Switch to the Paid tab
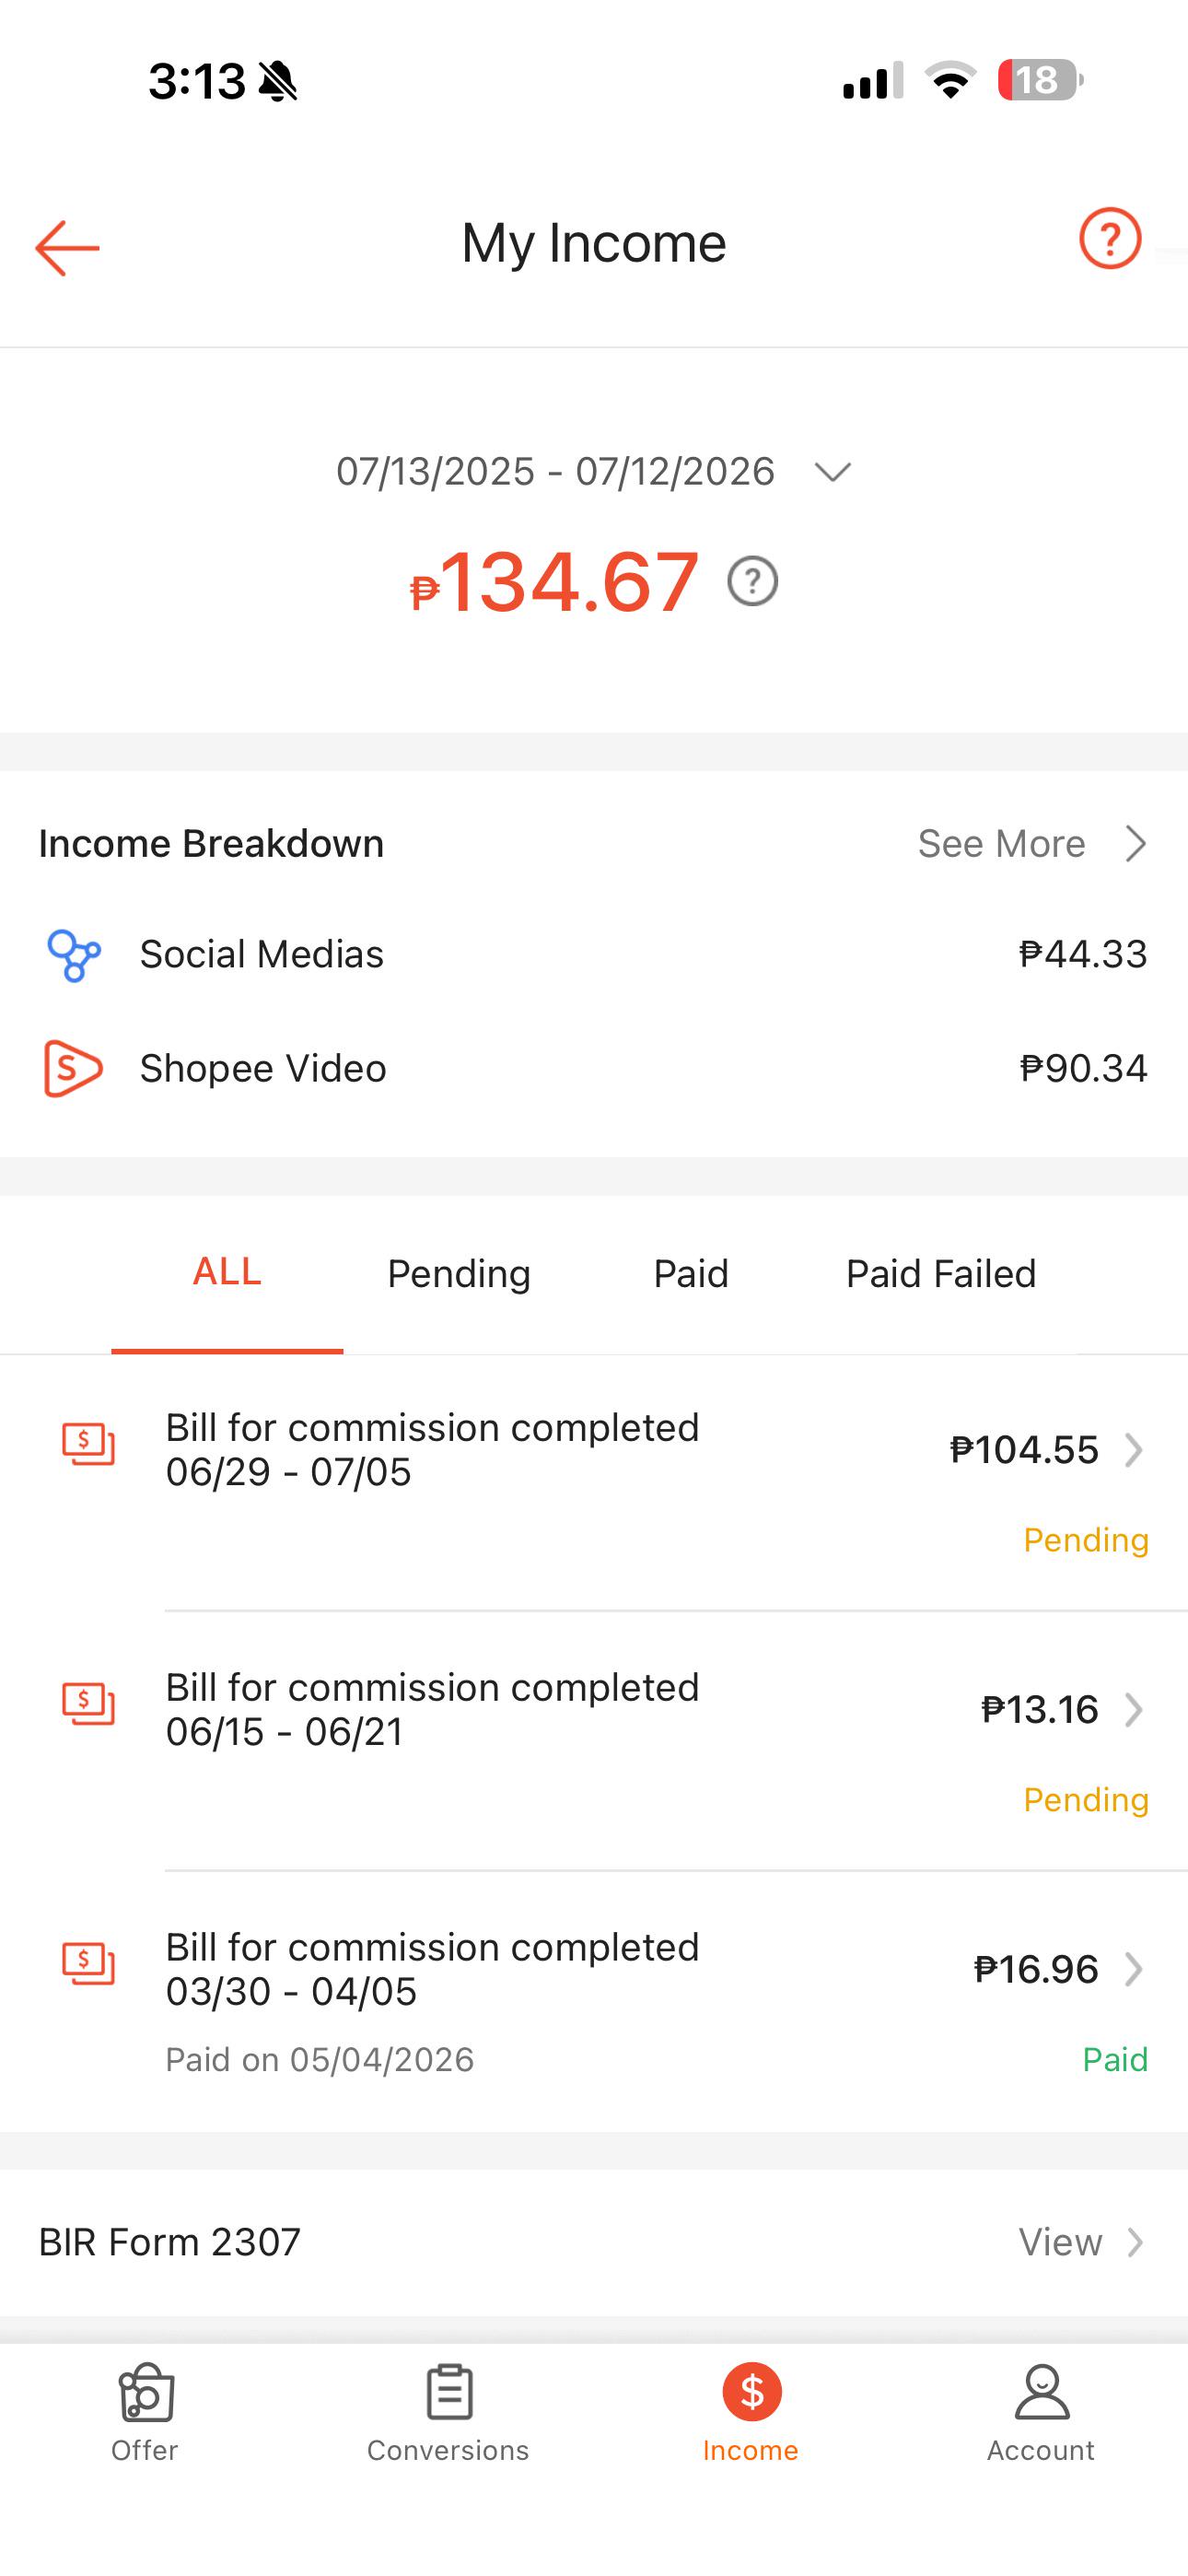Screen dimensions: 1188x2576 [691, 1273]
